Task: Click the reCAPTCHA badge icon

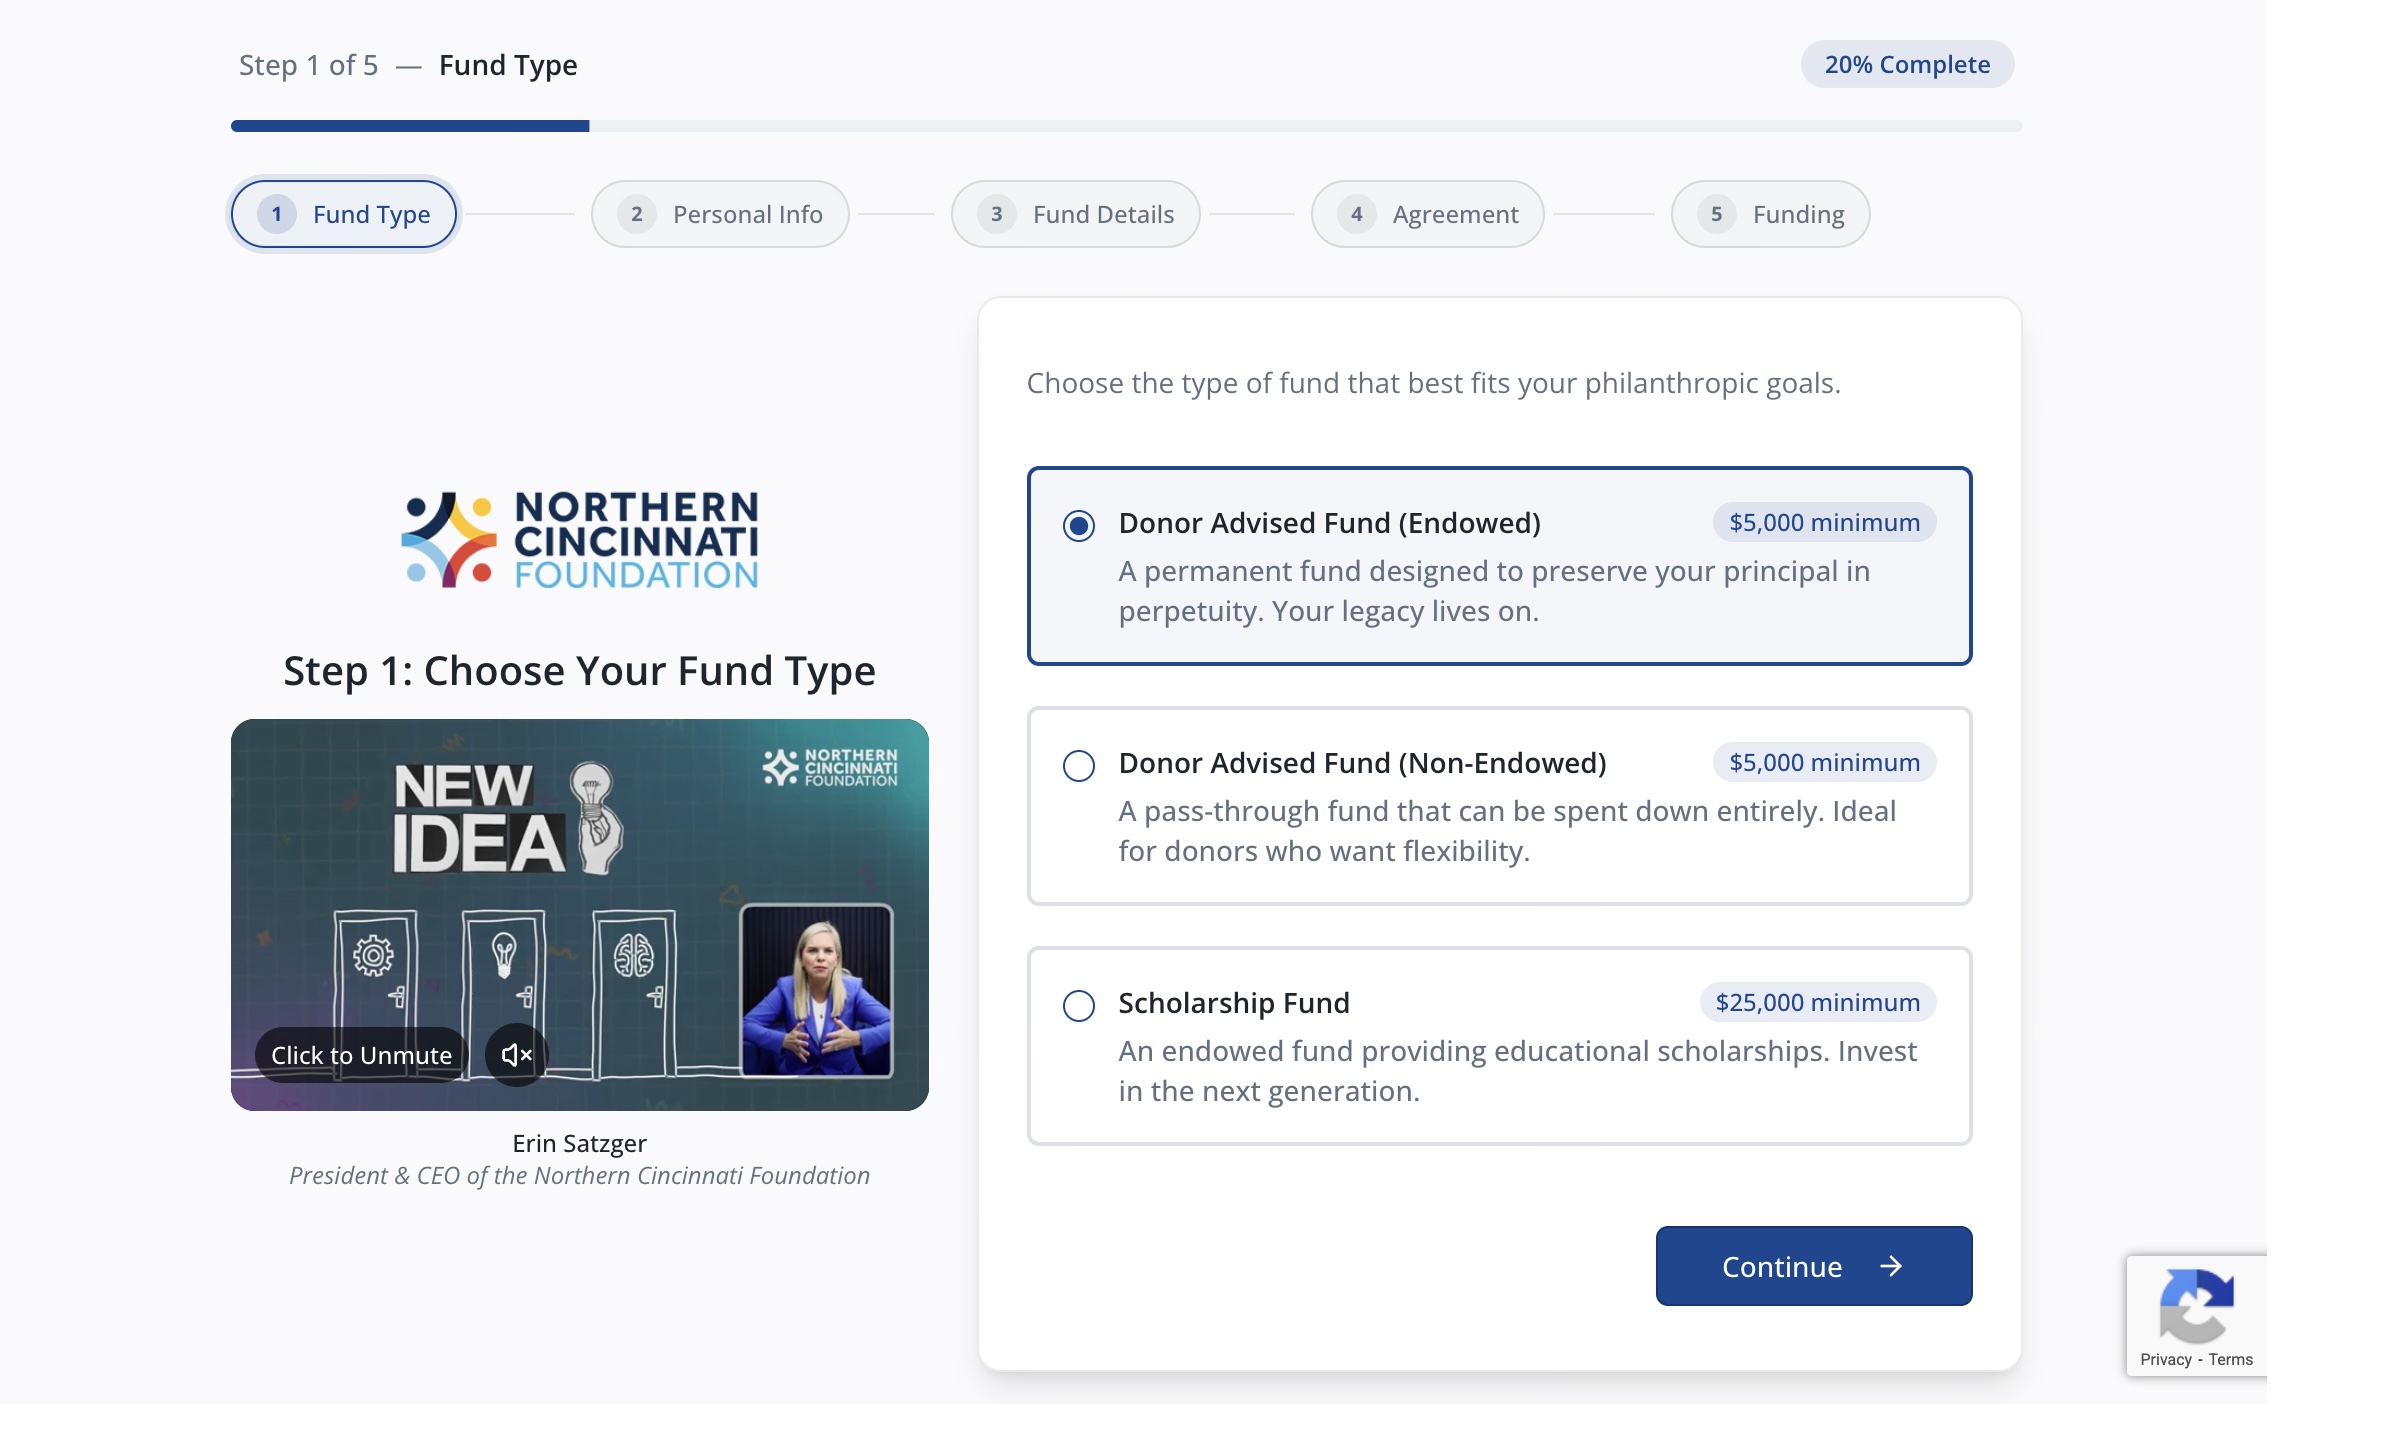Action: [2196, 1305]
